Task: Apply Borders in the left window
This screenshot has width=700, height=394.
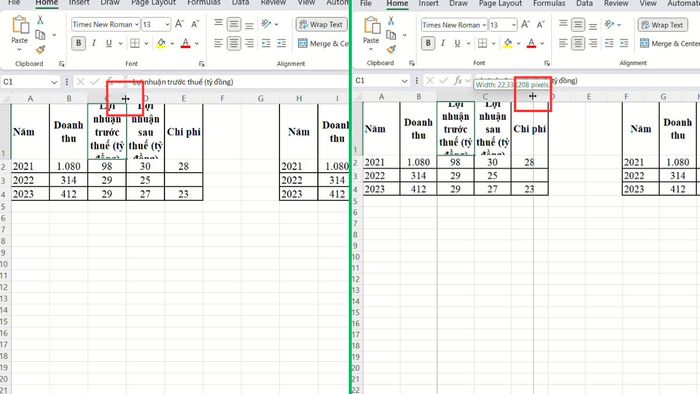Action: point(135,43)
